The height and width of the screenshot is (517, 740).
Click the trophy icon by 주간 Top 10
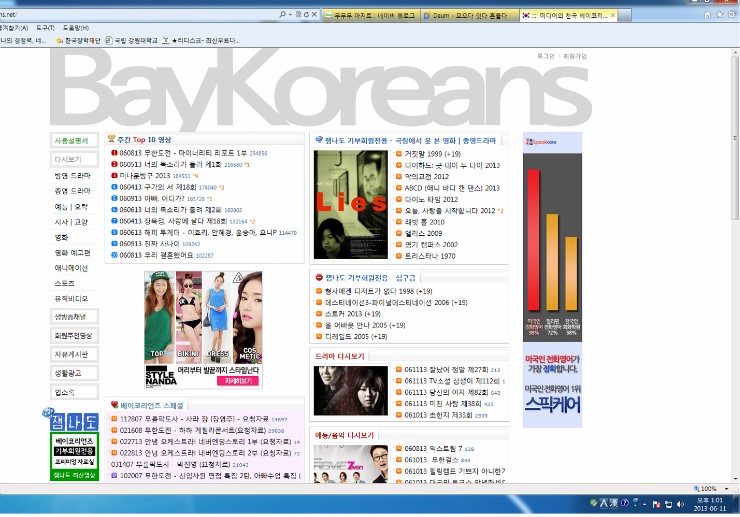[x=111, y=139]
